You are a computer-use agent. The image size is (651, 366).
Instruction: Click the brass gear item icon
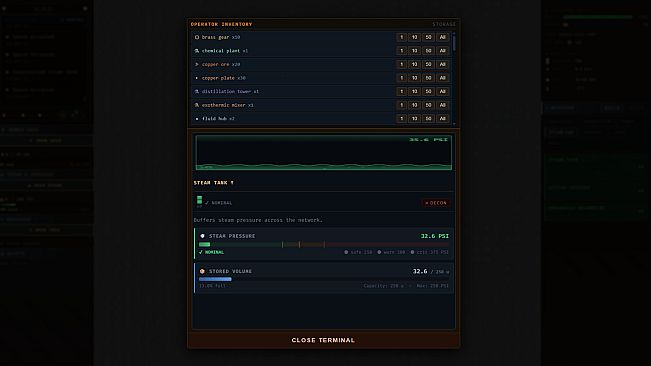click(197, 37)
